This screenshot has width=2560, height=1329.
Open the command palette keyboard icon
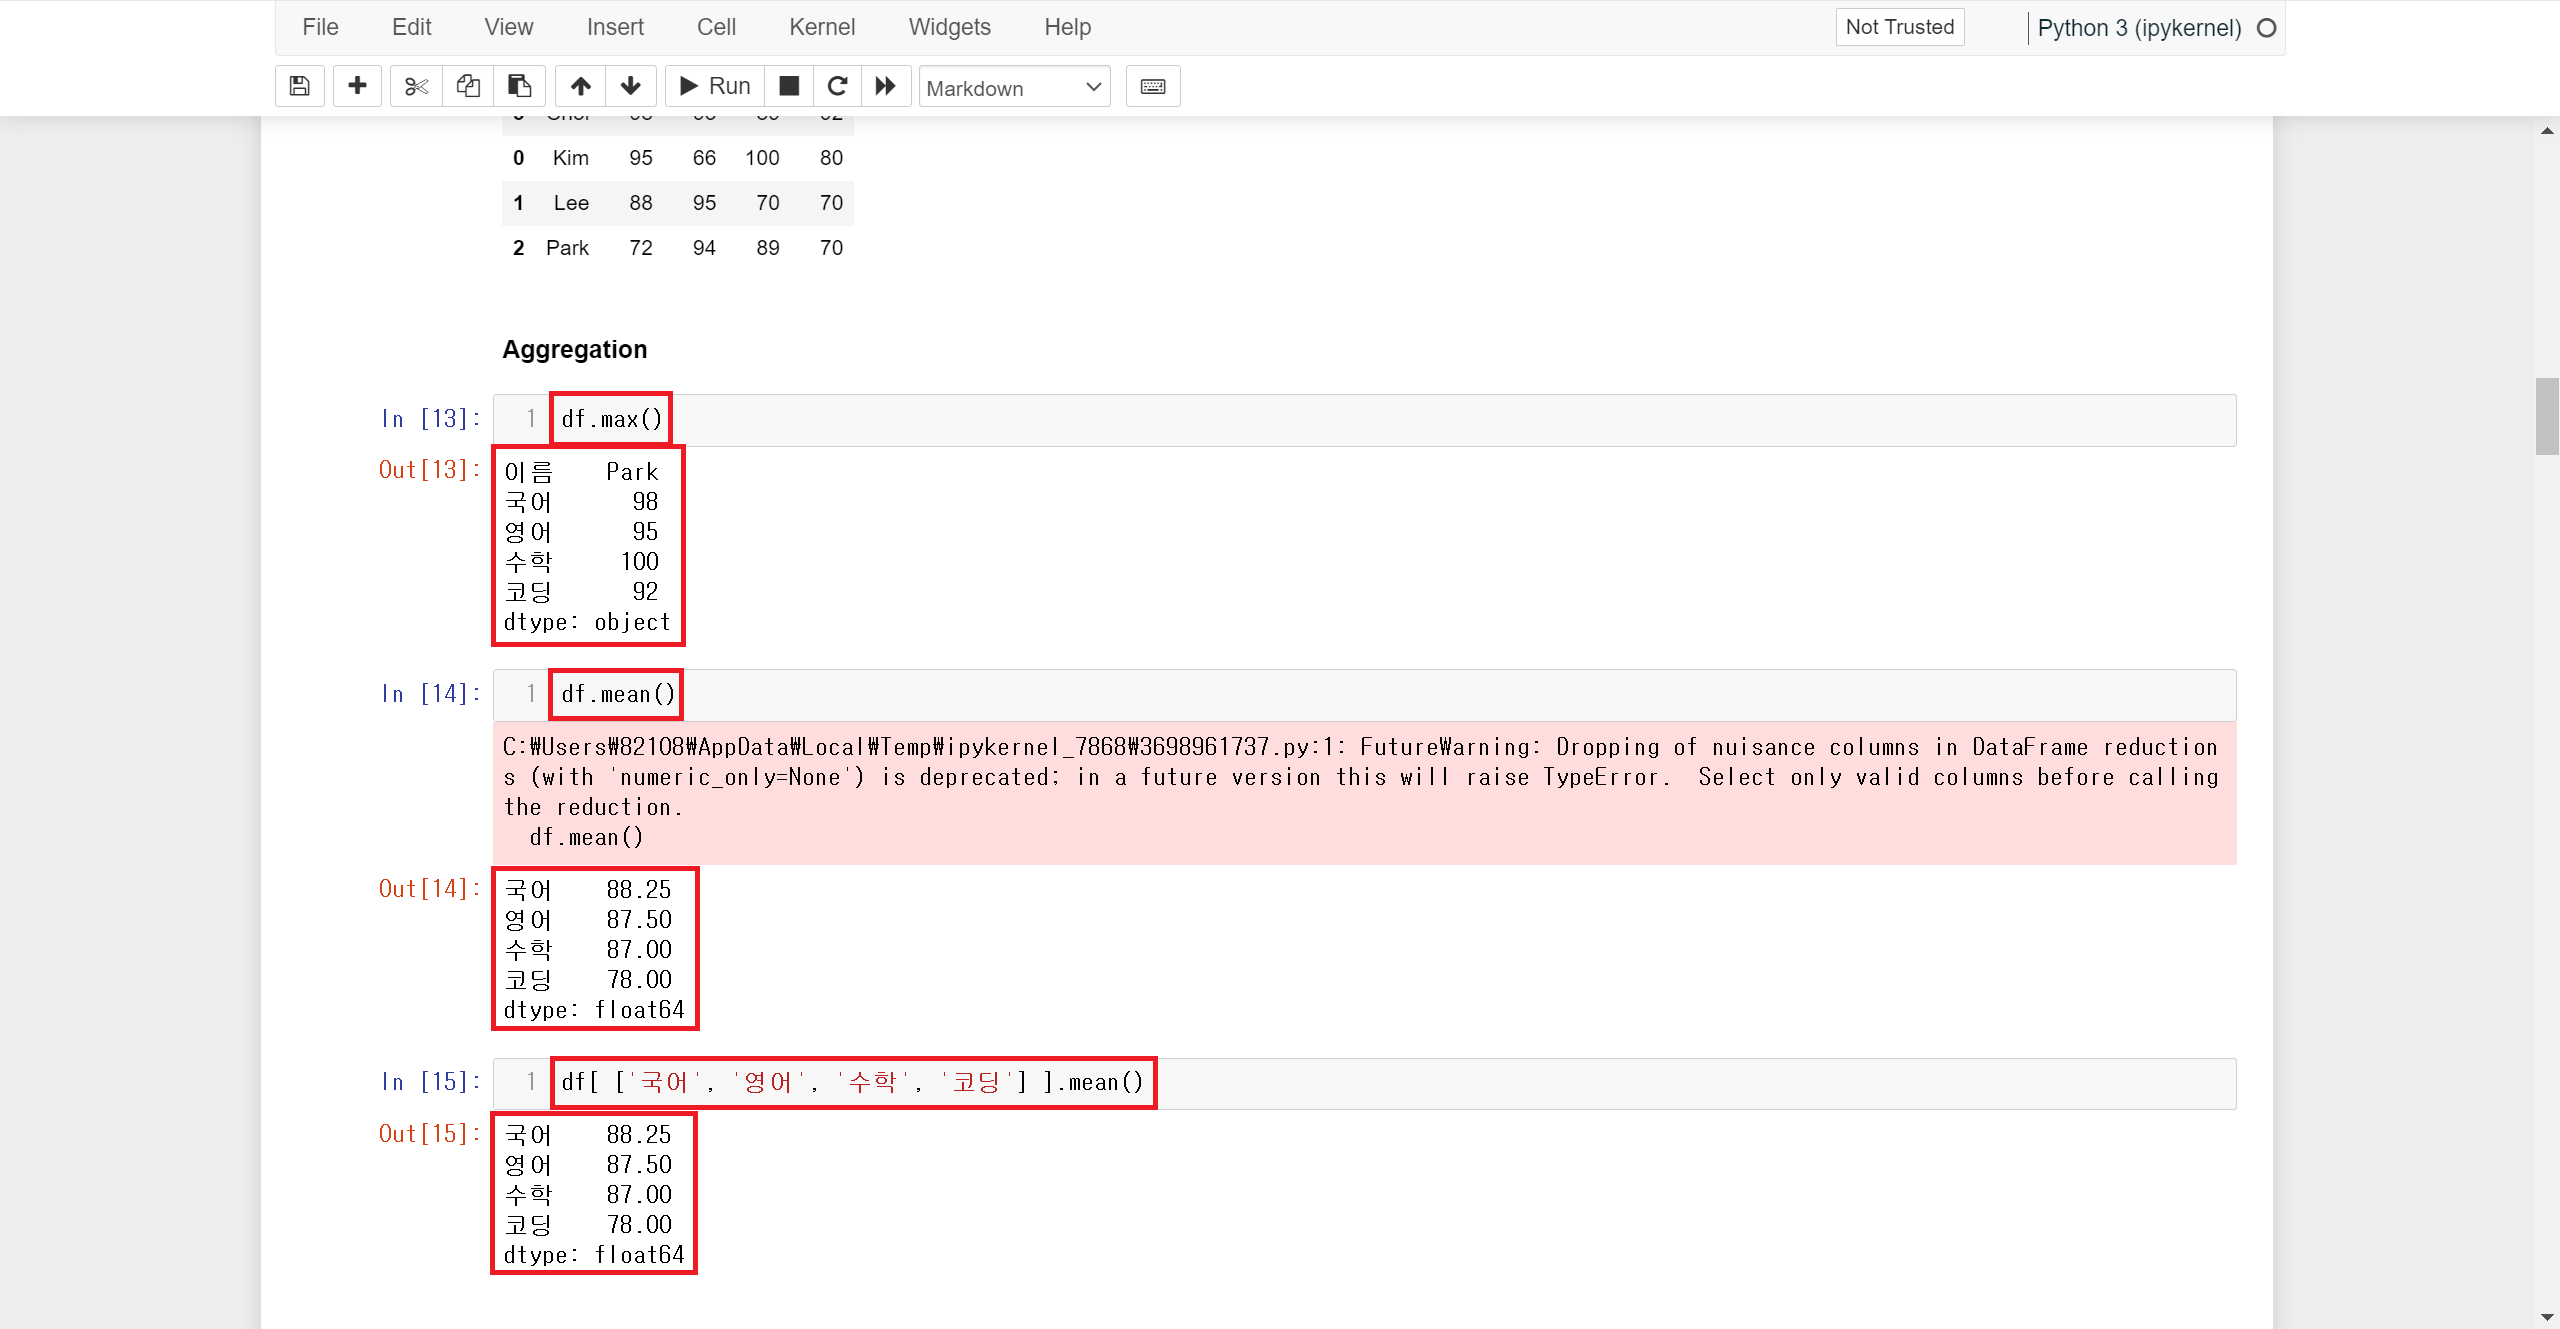tap(1153, 86)
